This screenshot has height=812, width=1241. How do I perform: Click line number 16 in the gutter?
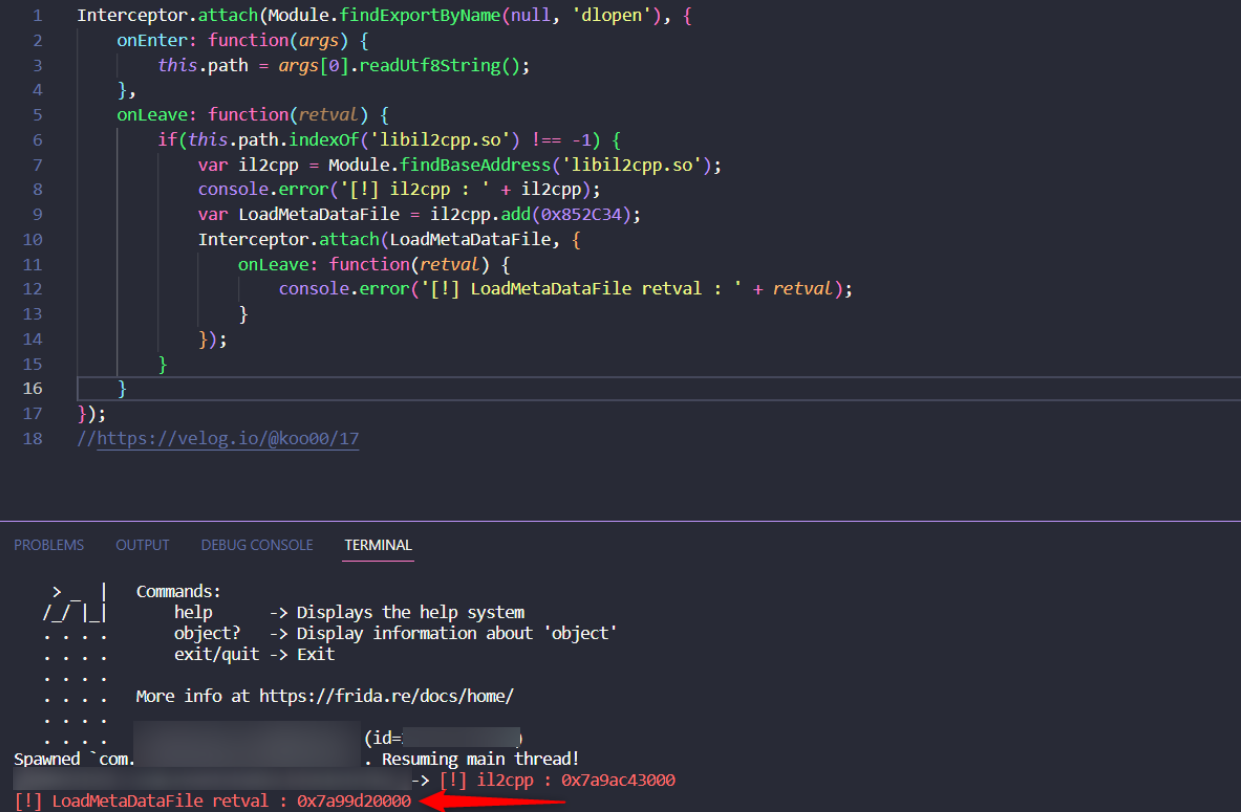click(32, 388)
